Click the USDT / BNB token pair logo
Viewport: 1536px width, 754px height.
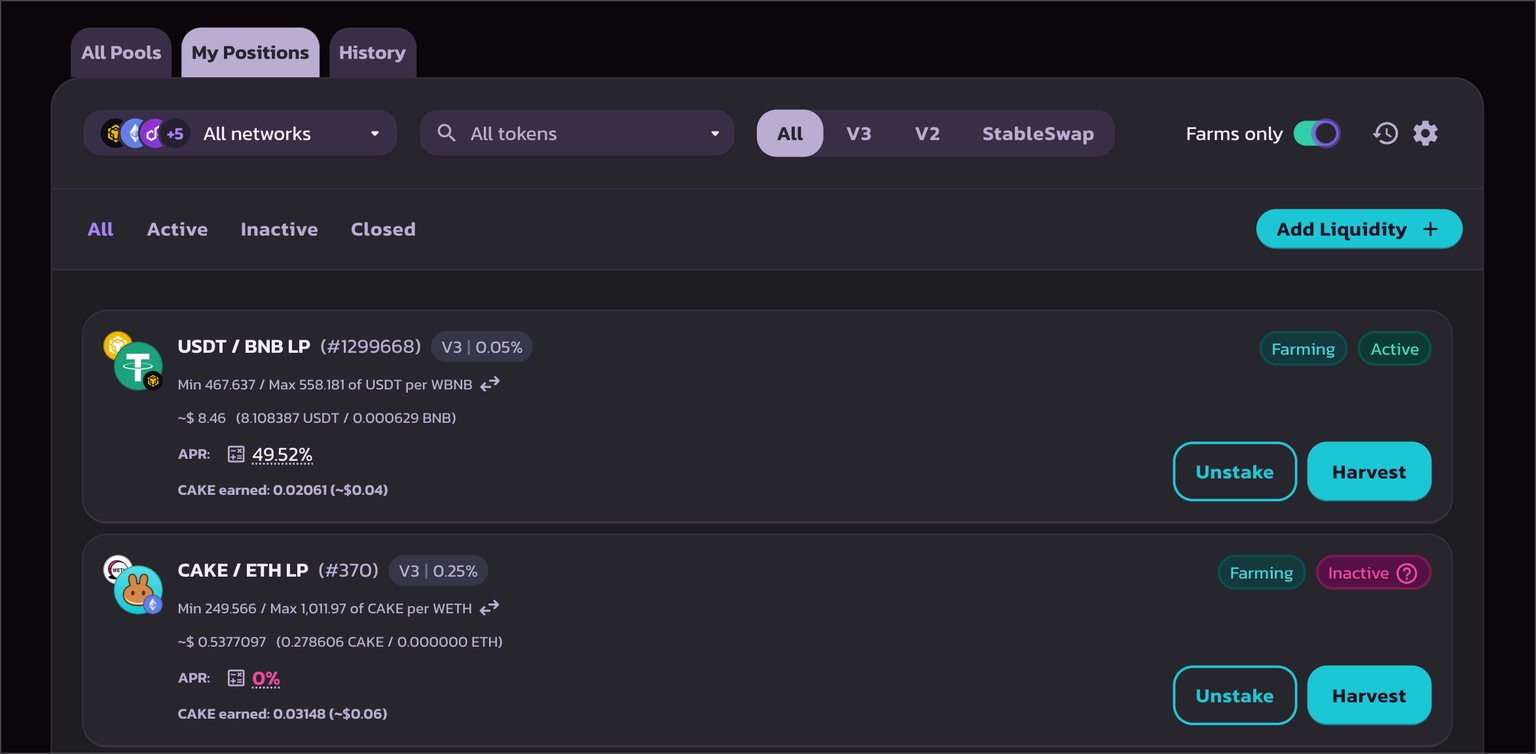coord(134,361)
